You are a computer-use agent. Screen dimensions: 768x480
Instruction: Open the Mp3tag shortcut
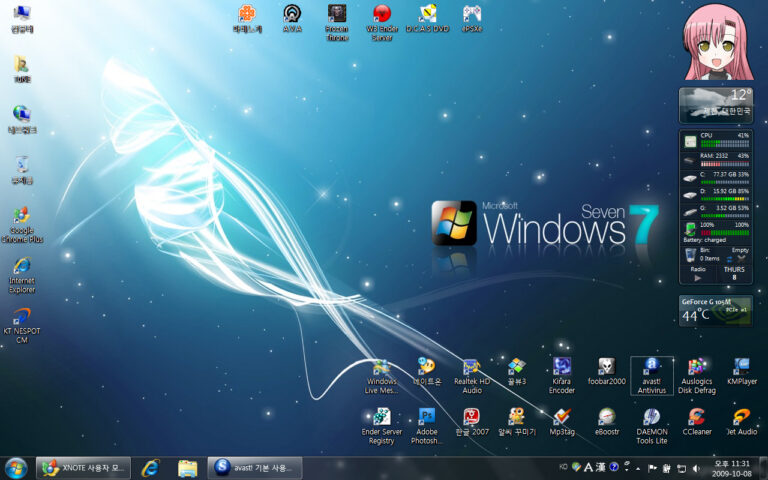(561, 422)
